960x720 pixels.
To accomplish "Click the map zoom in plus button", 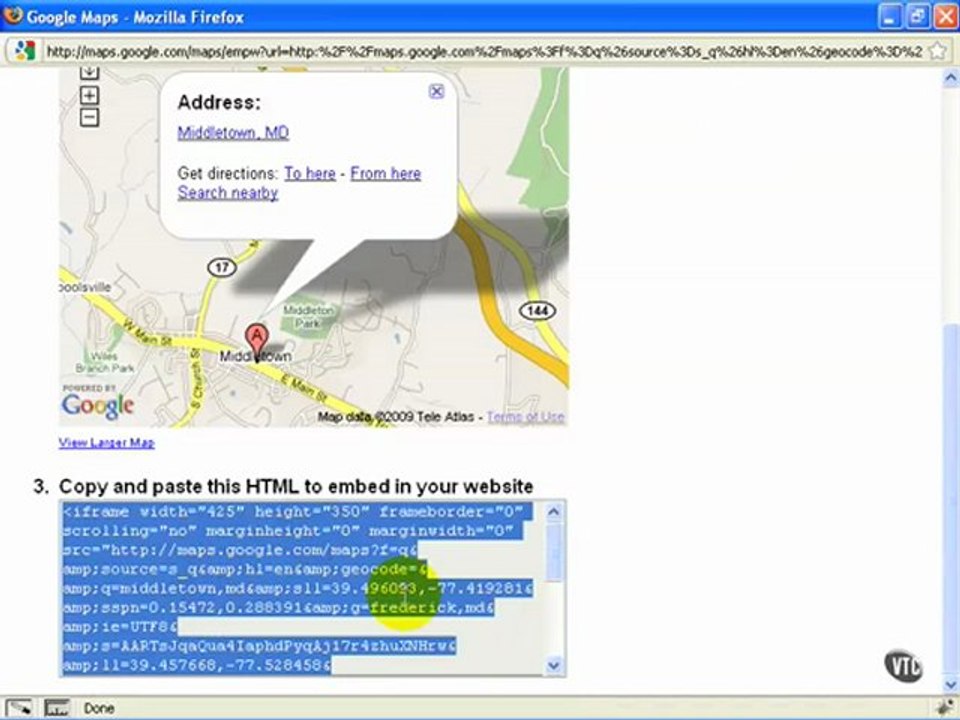I will point(89,96).
